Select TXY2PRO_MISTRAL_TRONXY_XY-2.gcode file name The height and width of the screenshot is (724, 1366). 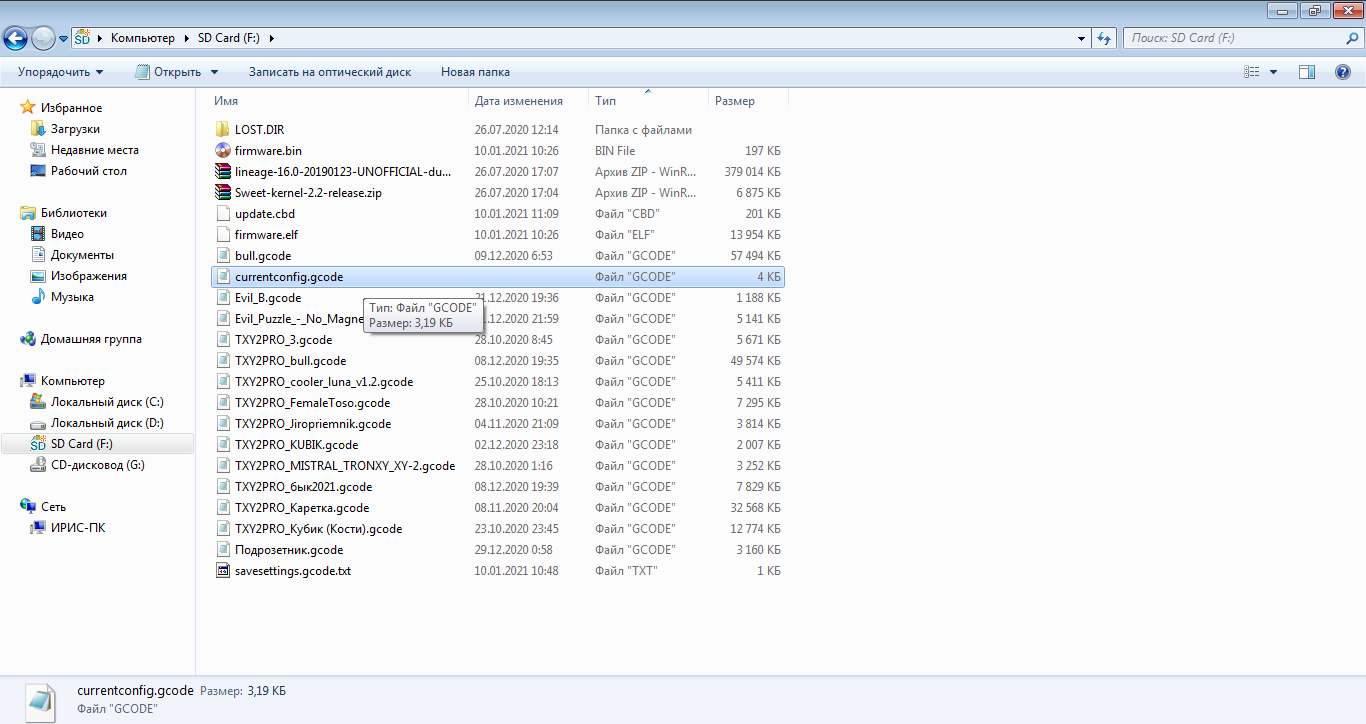(x=345, y=466)
